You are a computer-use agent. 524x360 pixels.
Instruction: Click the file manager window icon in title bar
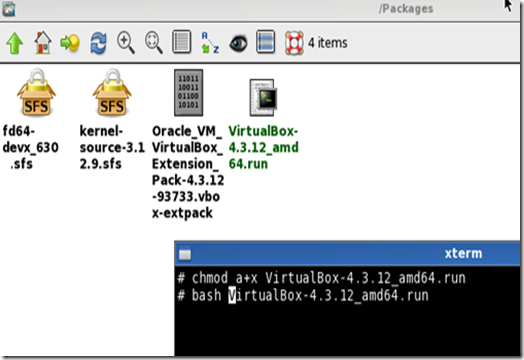pos(9,9)
